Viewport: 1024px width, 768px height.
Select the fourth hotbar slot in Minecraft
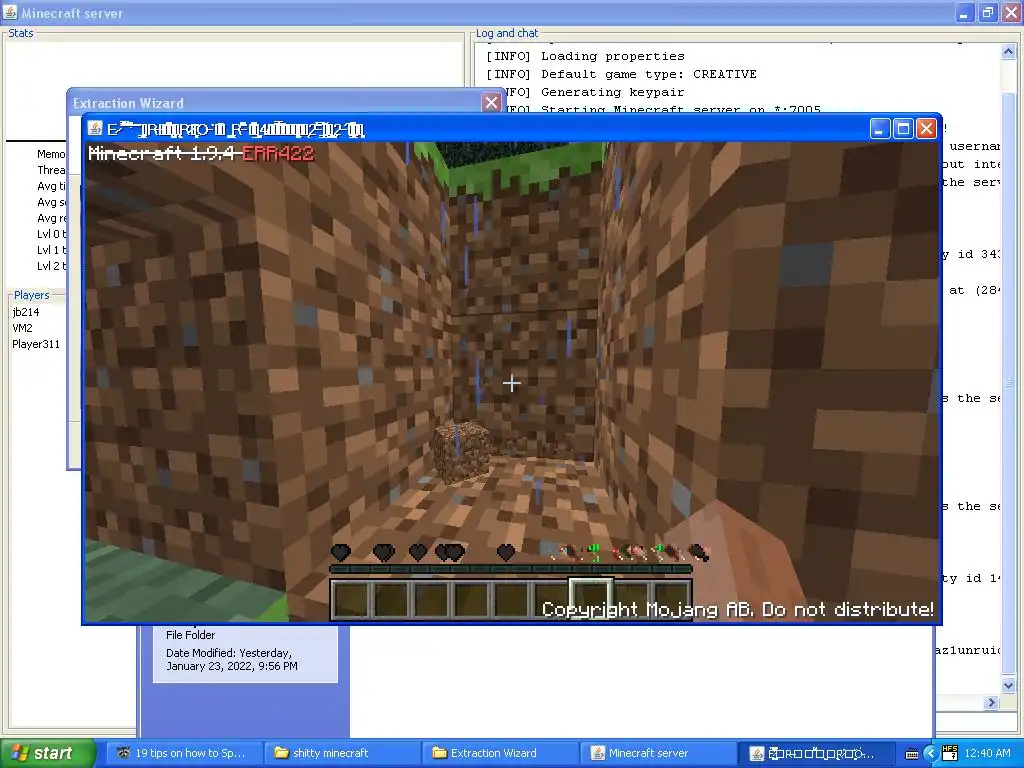pos(472,600)
